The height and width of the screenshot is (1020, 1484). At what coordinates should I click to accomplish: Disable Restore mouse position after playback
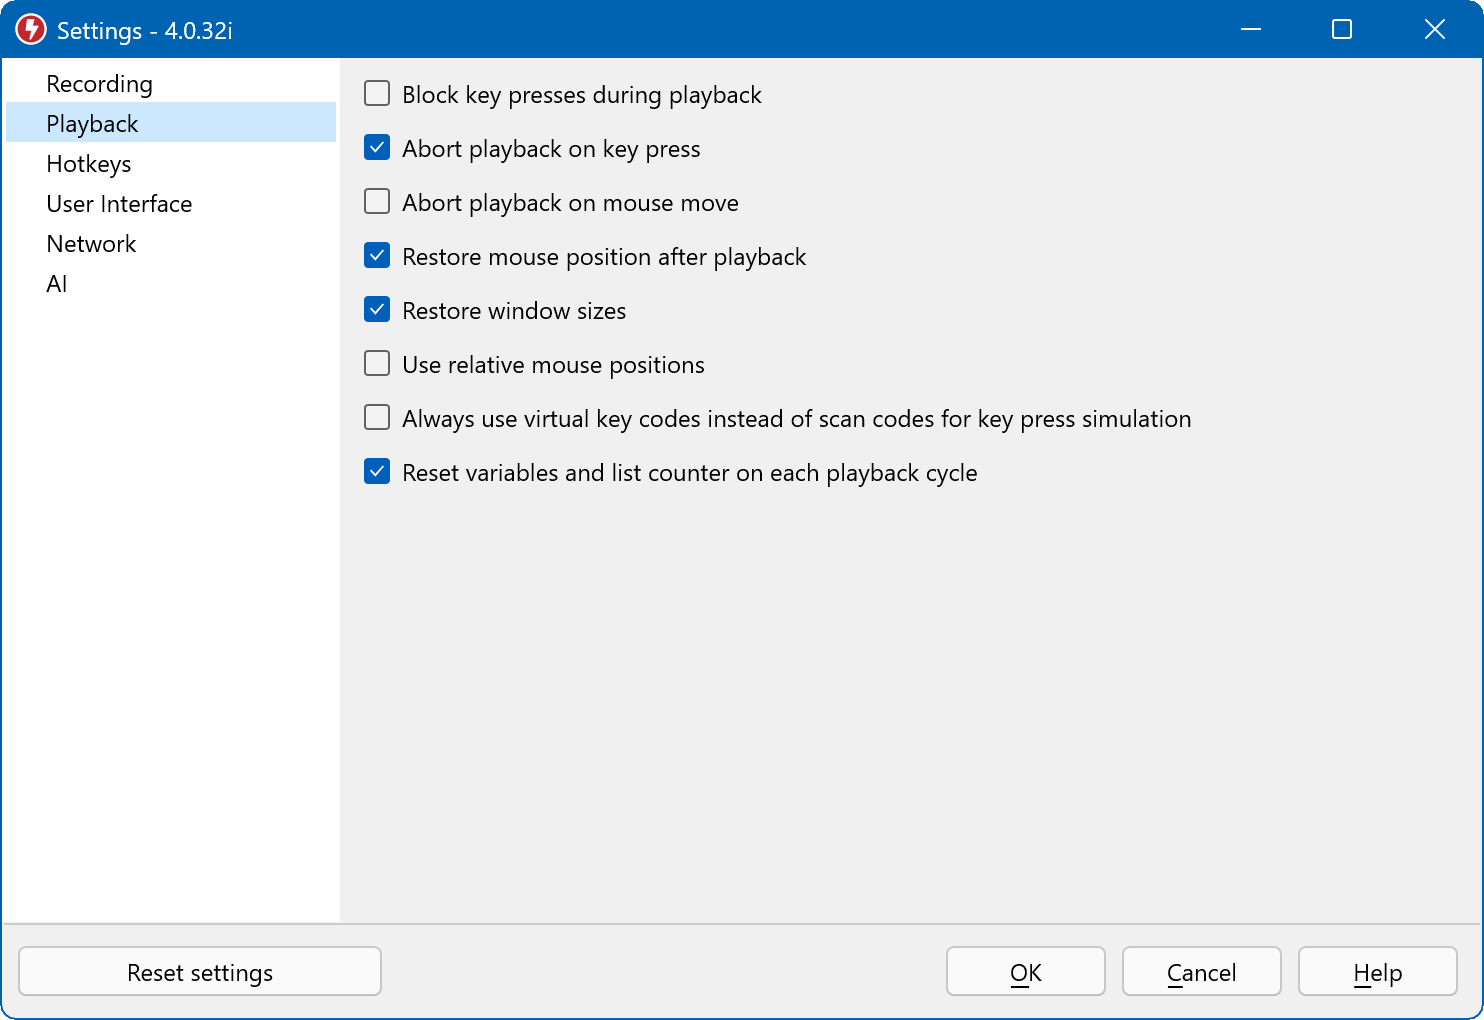pos(377,256)
